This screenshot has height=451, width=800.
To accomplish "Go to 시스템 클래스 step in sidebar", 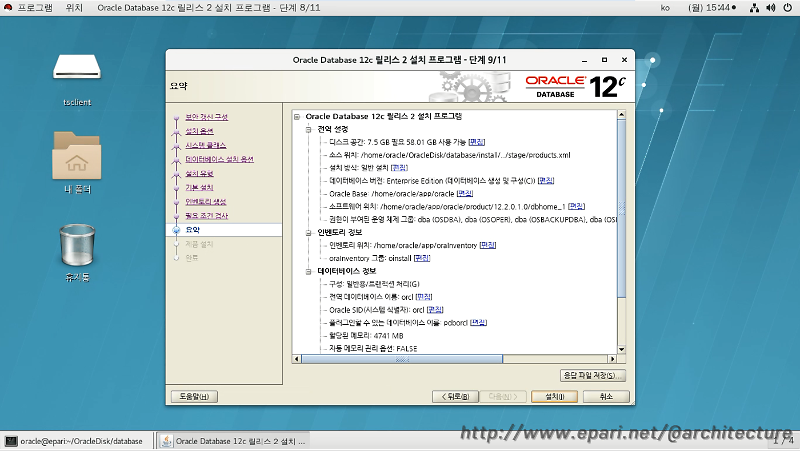I will click(206, 145).
